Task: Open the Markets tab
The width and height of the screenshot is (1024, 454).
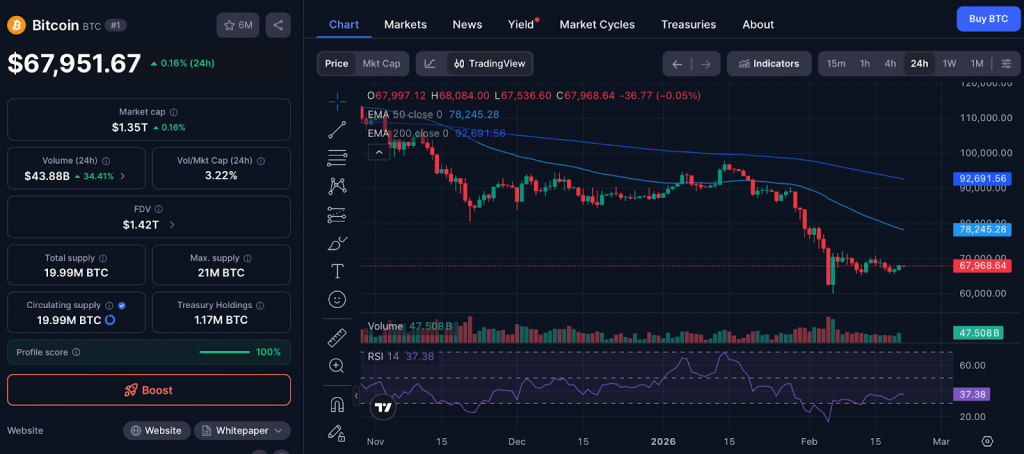Action: click(405, 24)
